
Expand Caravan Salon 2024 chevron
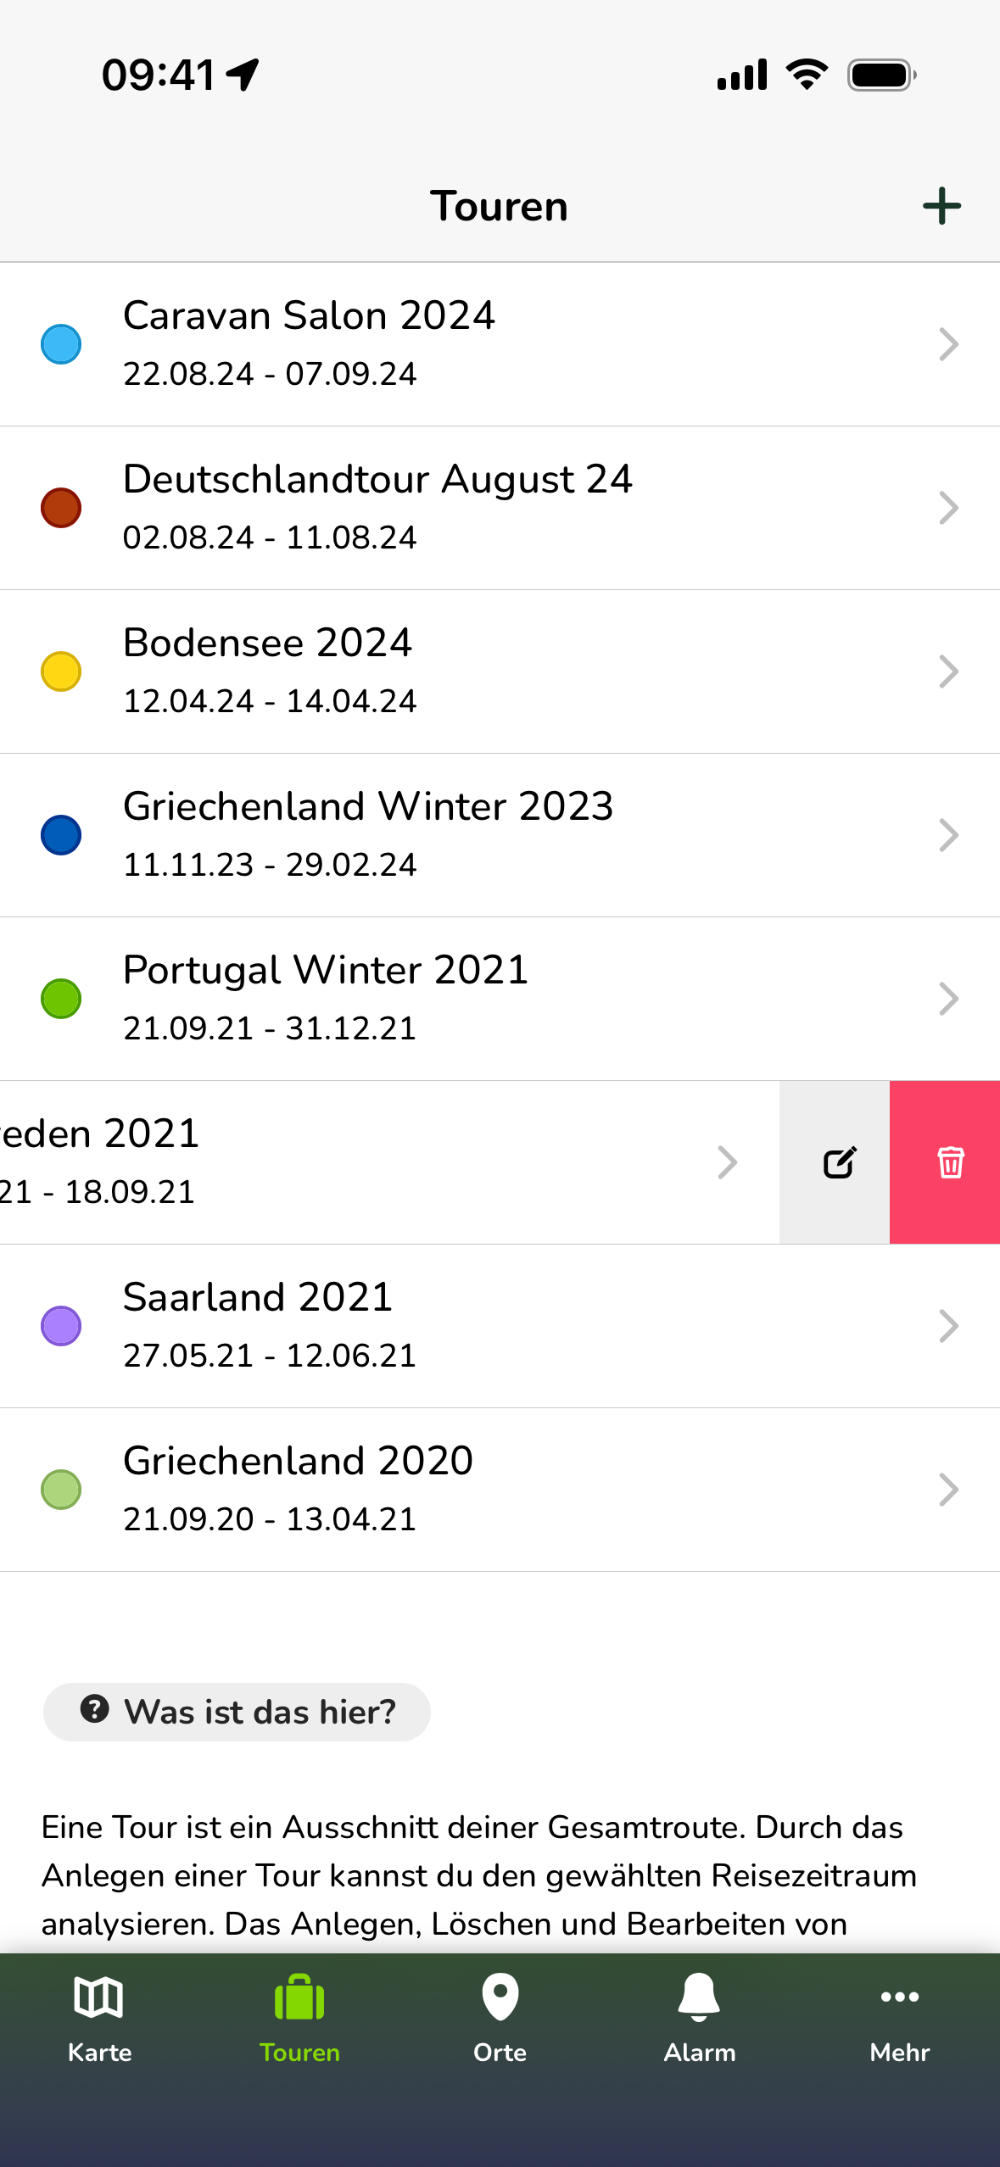[948, 344]
